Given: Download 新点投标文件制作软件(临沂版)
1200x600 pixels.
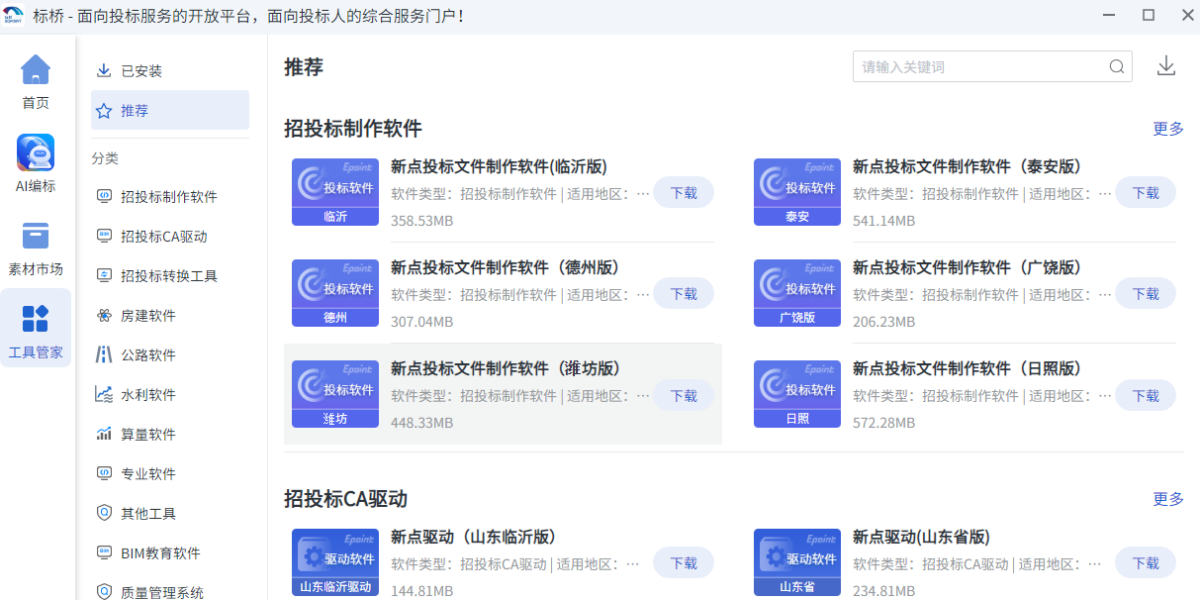Looking at the screenshot, I should (683, 192).
